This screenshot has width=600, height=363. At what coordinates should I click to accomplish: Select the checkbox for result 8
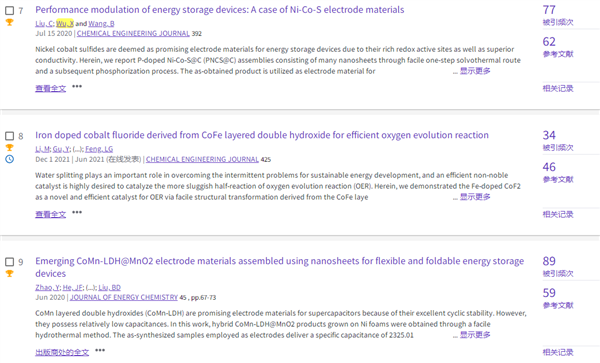point(10,136)
